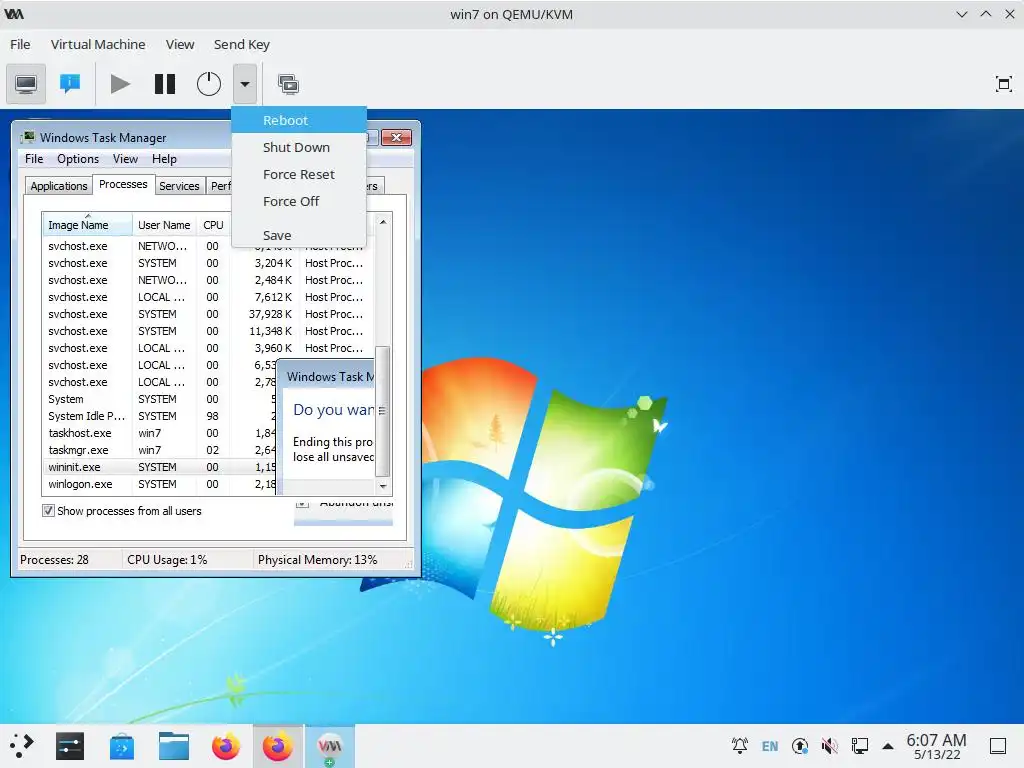Open System Settings from the taskbar
The height and width of the screenshot is (768, 1024).
click(70, 746)
